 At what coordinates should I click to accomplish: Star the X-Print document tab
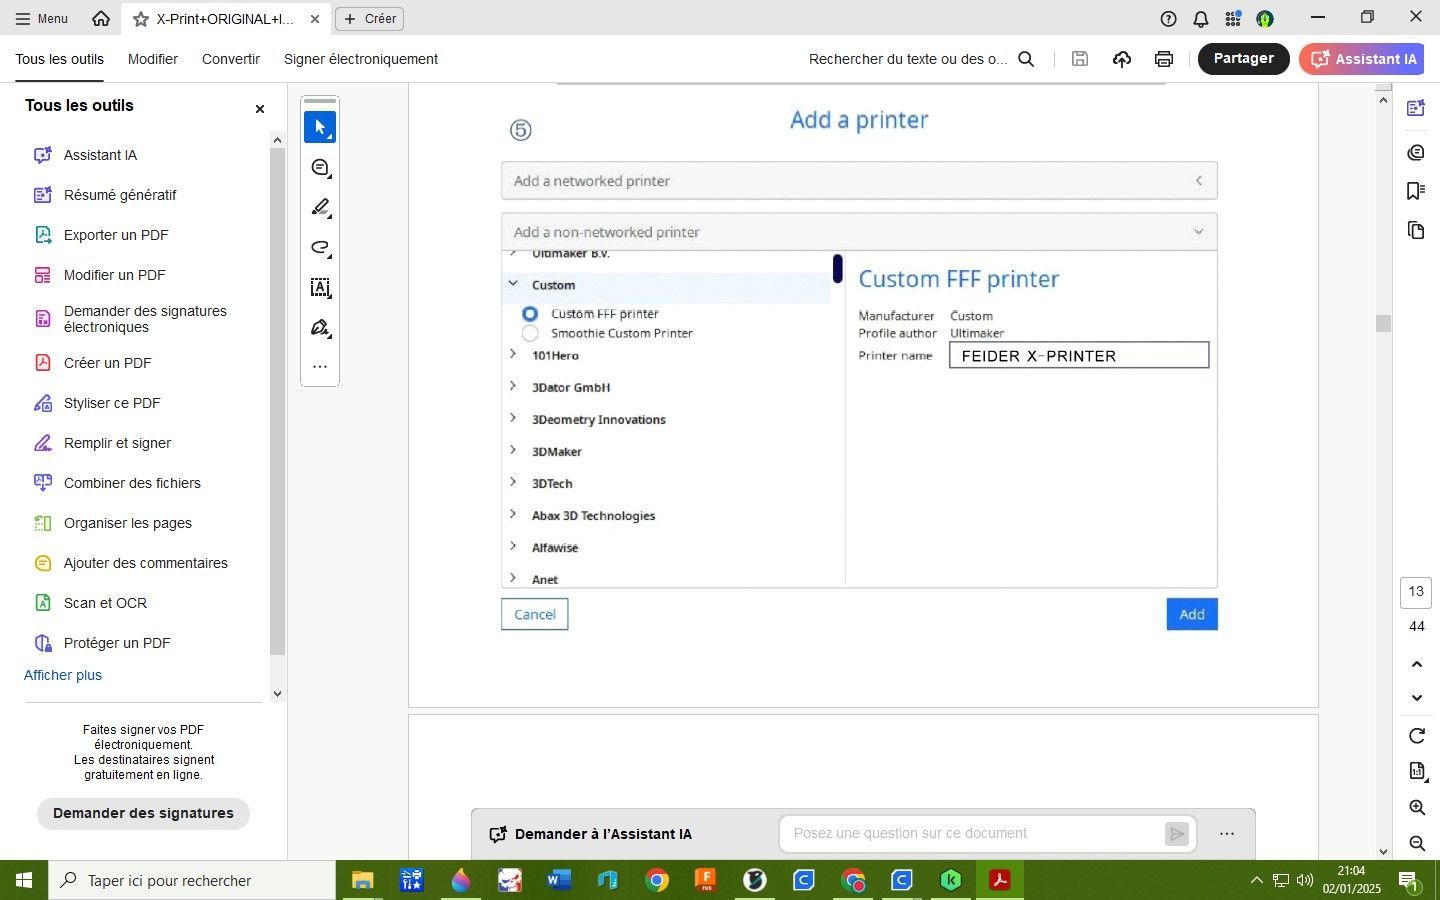[x=141, y=19]
